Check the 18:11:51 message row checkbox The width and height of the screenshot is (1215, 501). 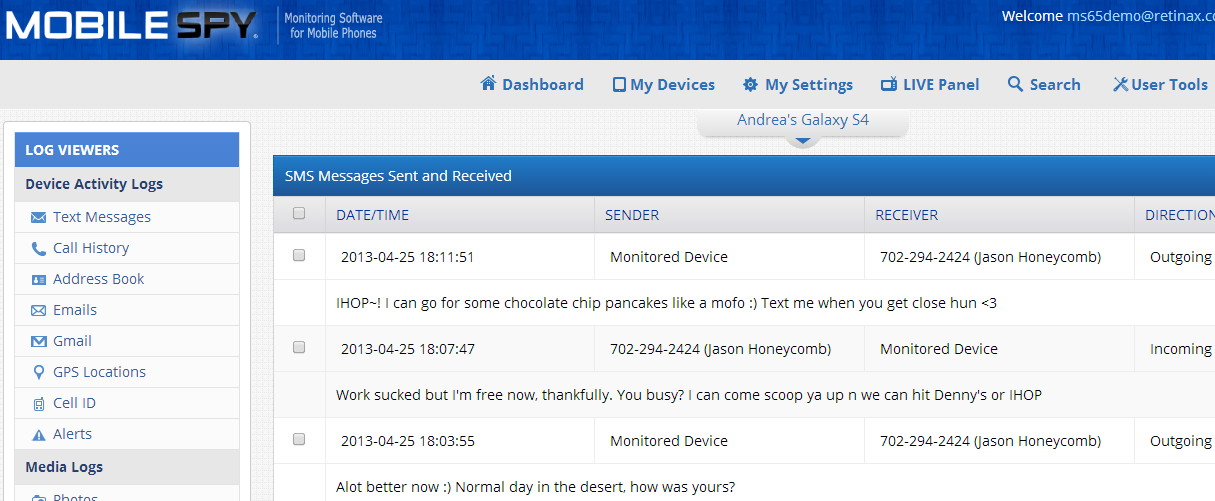(299, 255)
